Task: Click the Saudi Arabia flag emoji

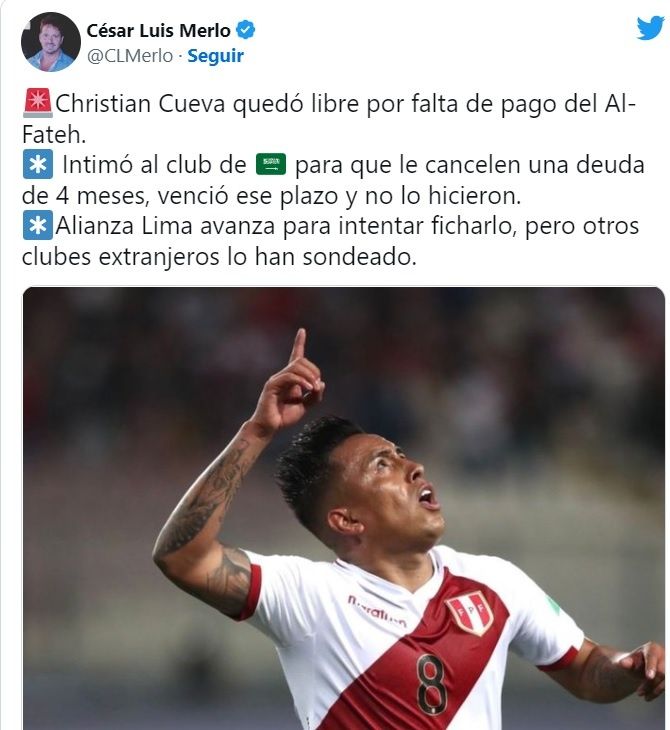Action: pyautogui.click(x=271, y=164)
